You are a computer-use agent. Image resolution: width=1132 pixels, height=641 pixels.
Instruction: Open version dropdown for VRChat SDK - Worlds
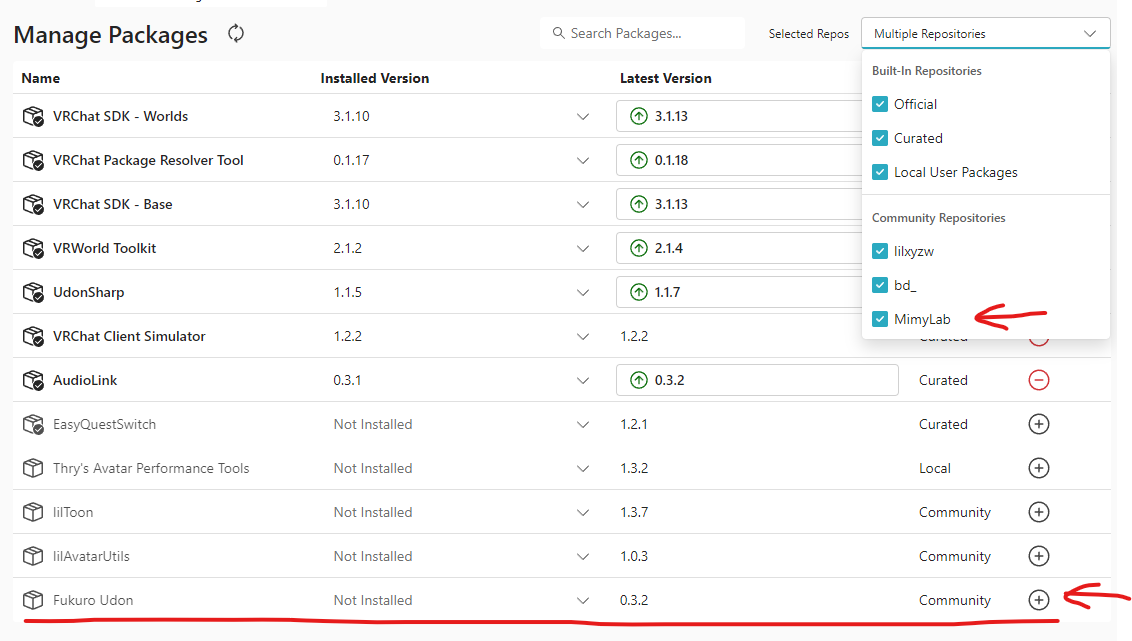click(x=583, y=116)
